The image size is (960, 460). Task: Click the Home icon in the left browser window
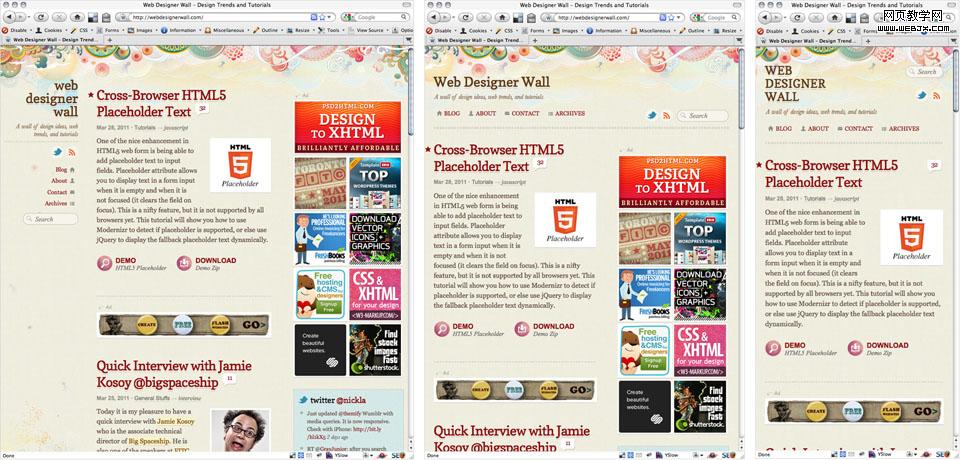point(77,17)
